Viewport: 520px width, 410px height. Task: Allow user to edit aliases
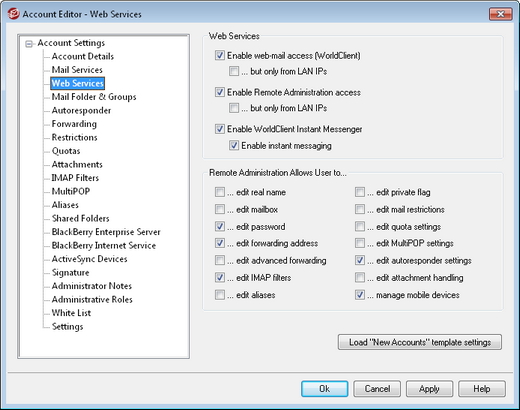[220, 295]
